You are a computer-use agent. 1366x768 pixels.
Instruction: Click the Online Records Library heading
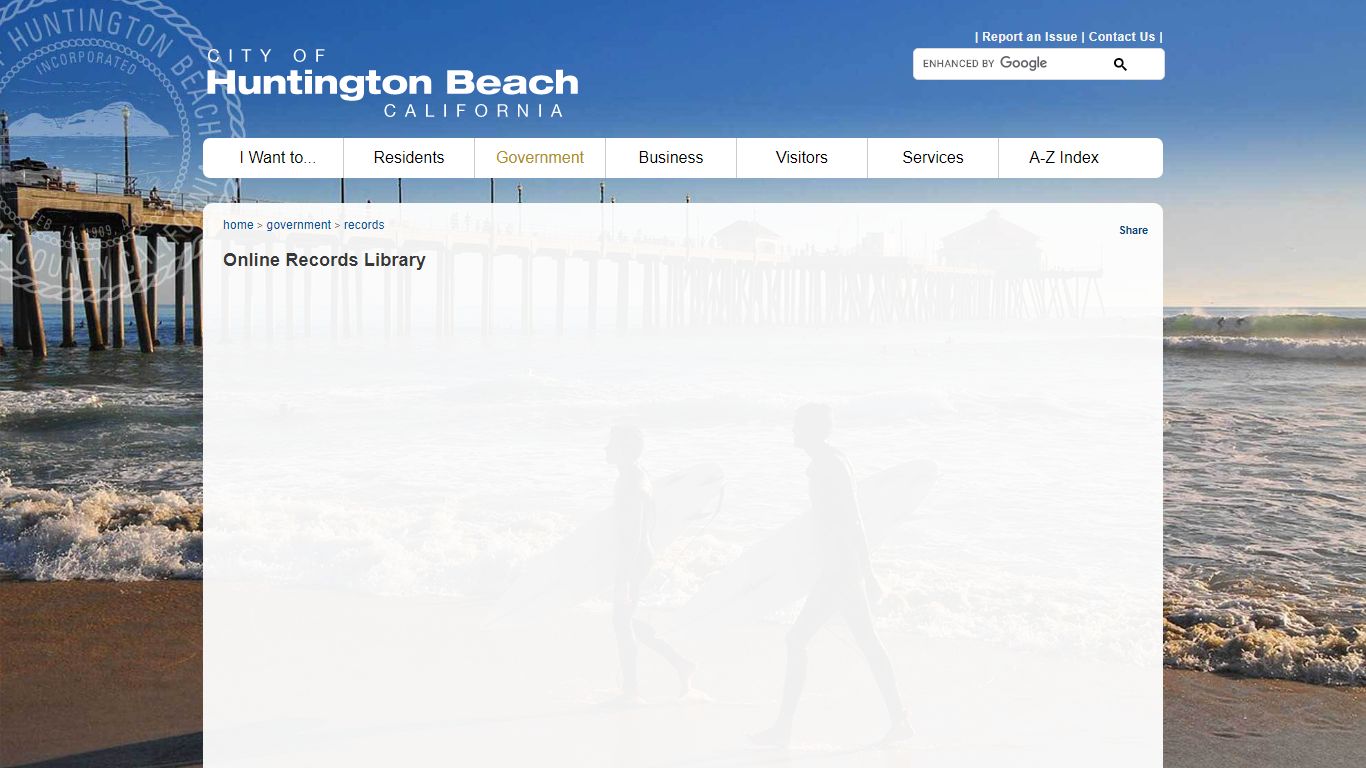coord(324,260)
